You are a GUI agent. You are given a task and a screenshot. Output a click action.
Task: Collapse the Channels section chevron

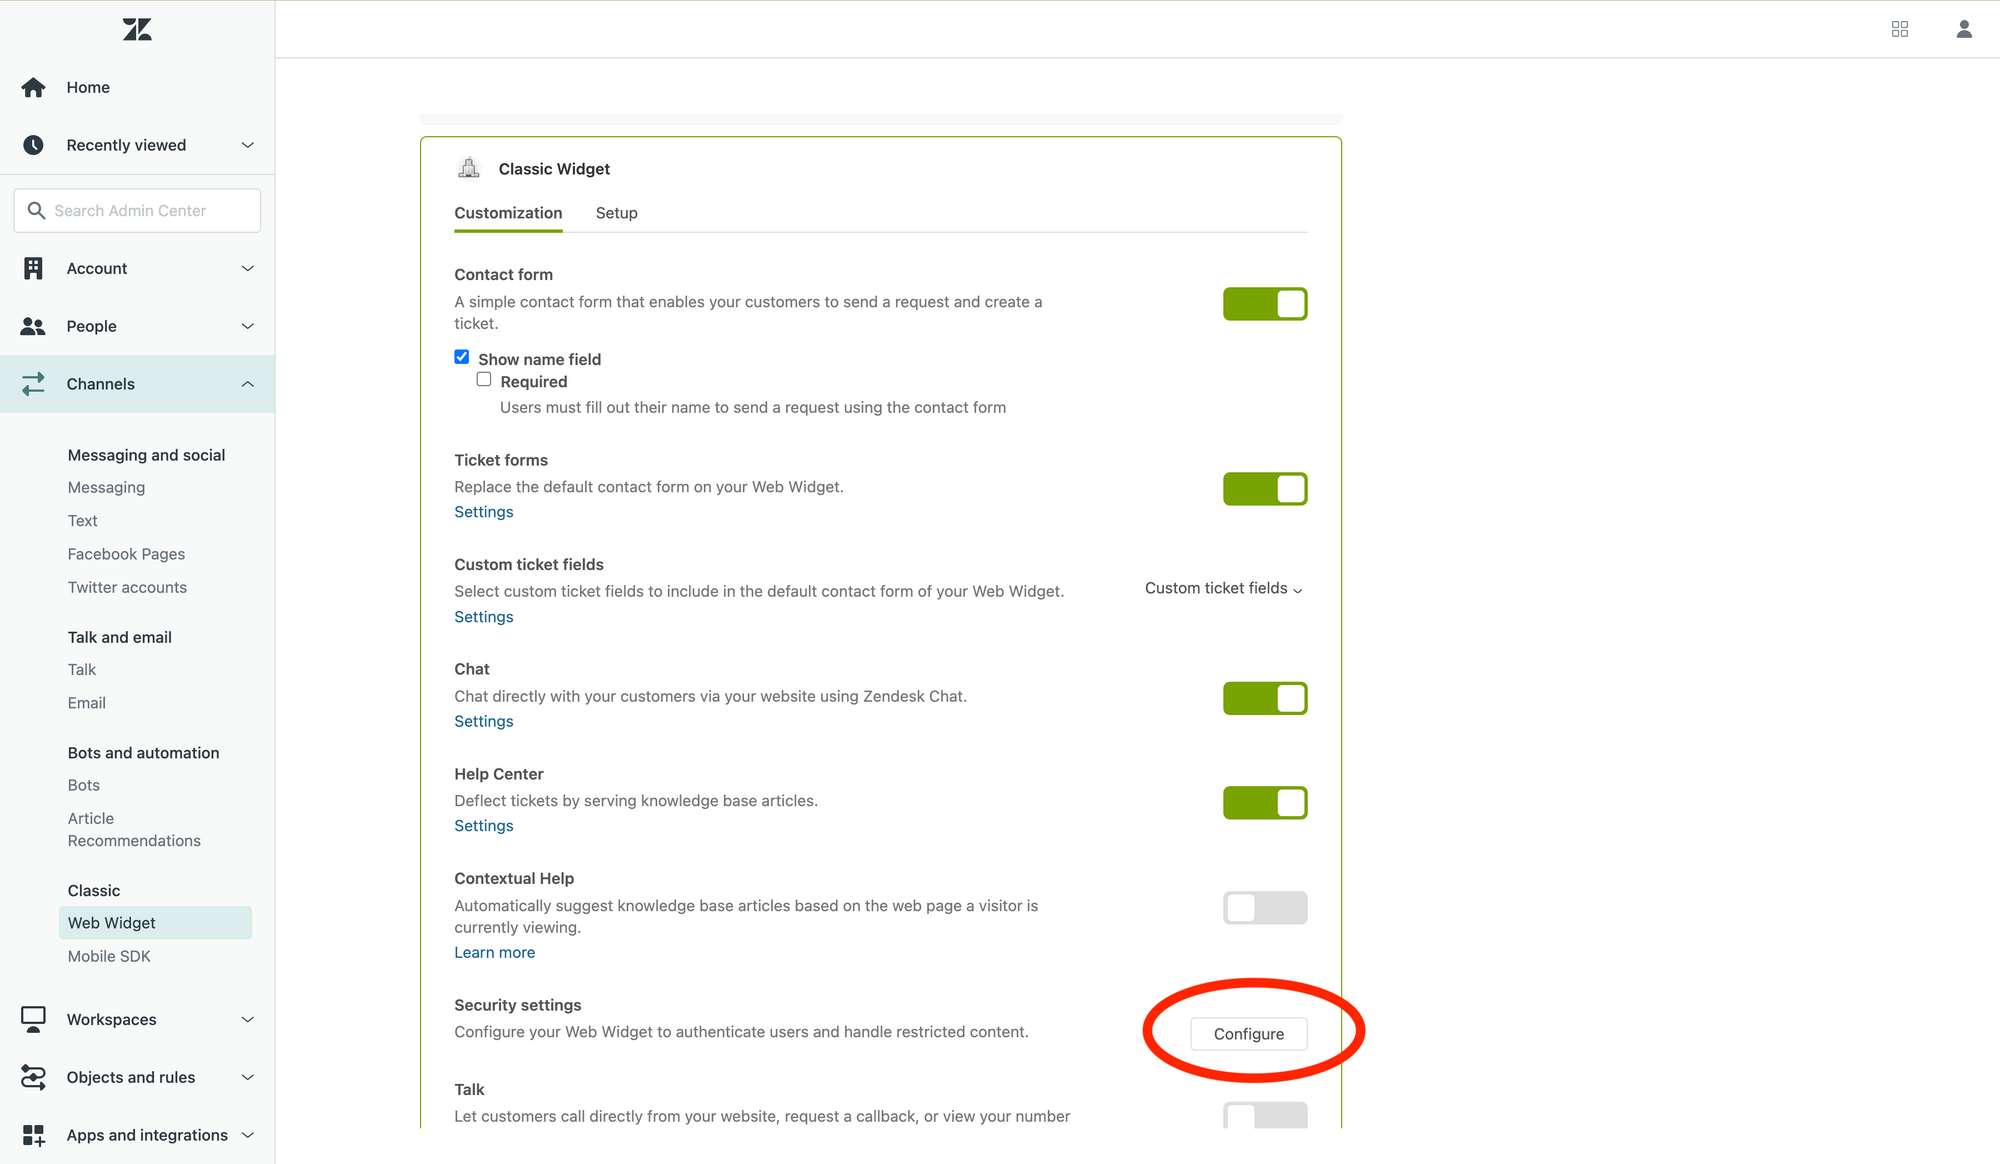[x=247, y=384]
